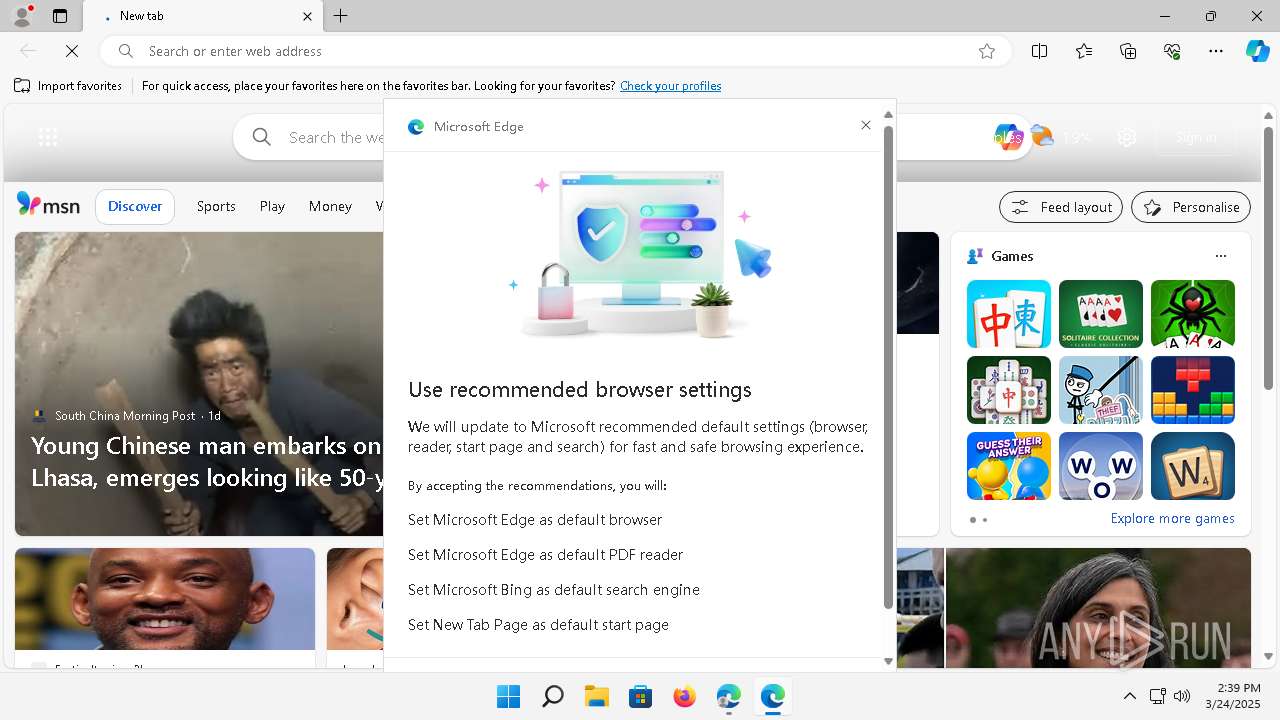Open Firefox from taskbar
The height and width of the screenshot is (720, 1280).
click(x=684, y=696)
